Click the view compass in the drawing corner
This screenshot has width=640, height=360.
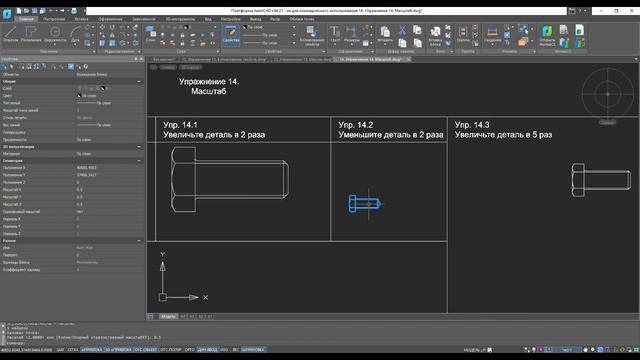(x=607, y=94)
